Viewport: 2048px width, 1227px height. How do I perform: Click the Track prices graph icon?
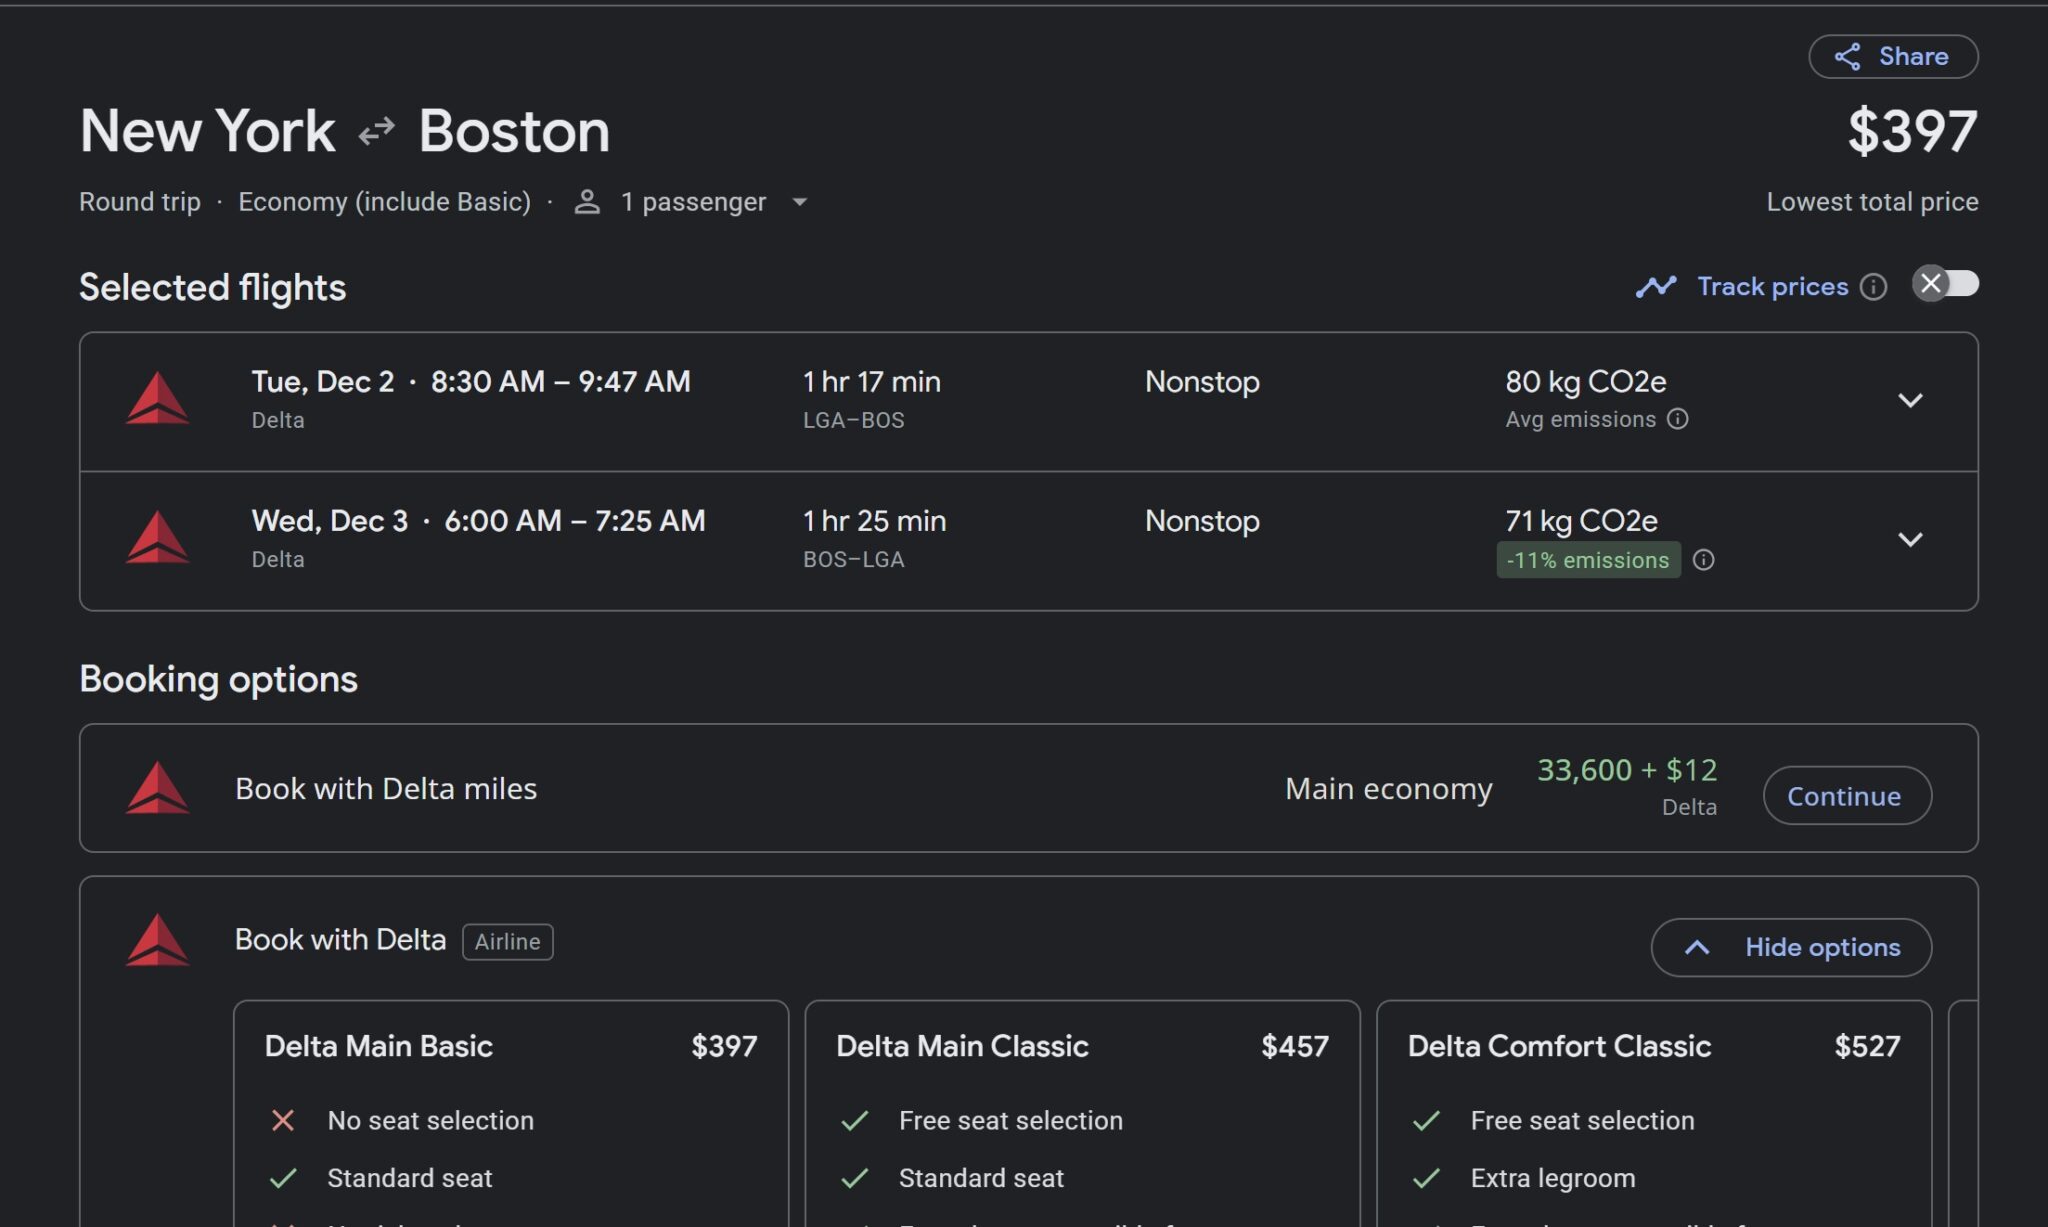(1656, 287)
